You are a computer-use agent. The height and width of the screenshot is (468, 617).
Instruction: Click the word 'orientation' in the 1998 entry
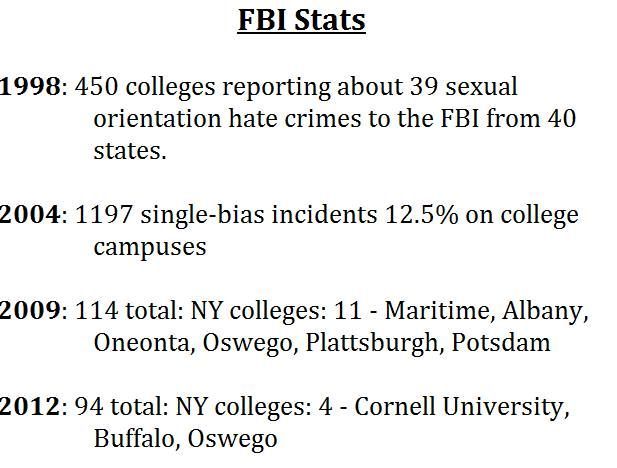pyautogui.click(x=157, y=119)
